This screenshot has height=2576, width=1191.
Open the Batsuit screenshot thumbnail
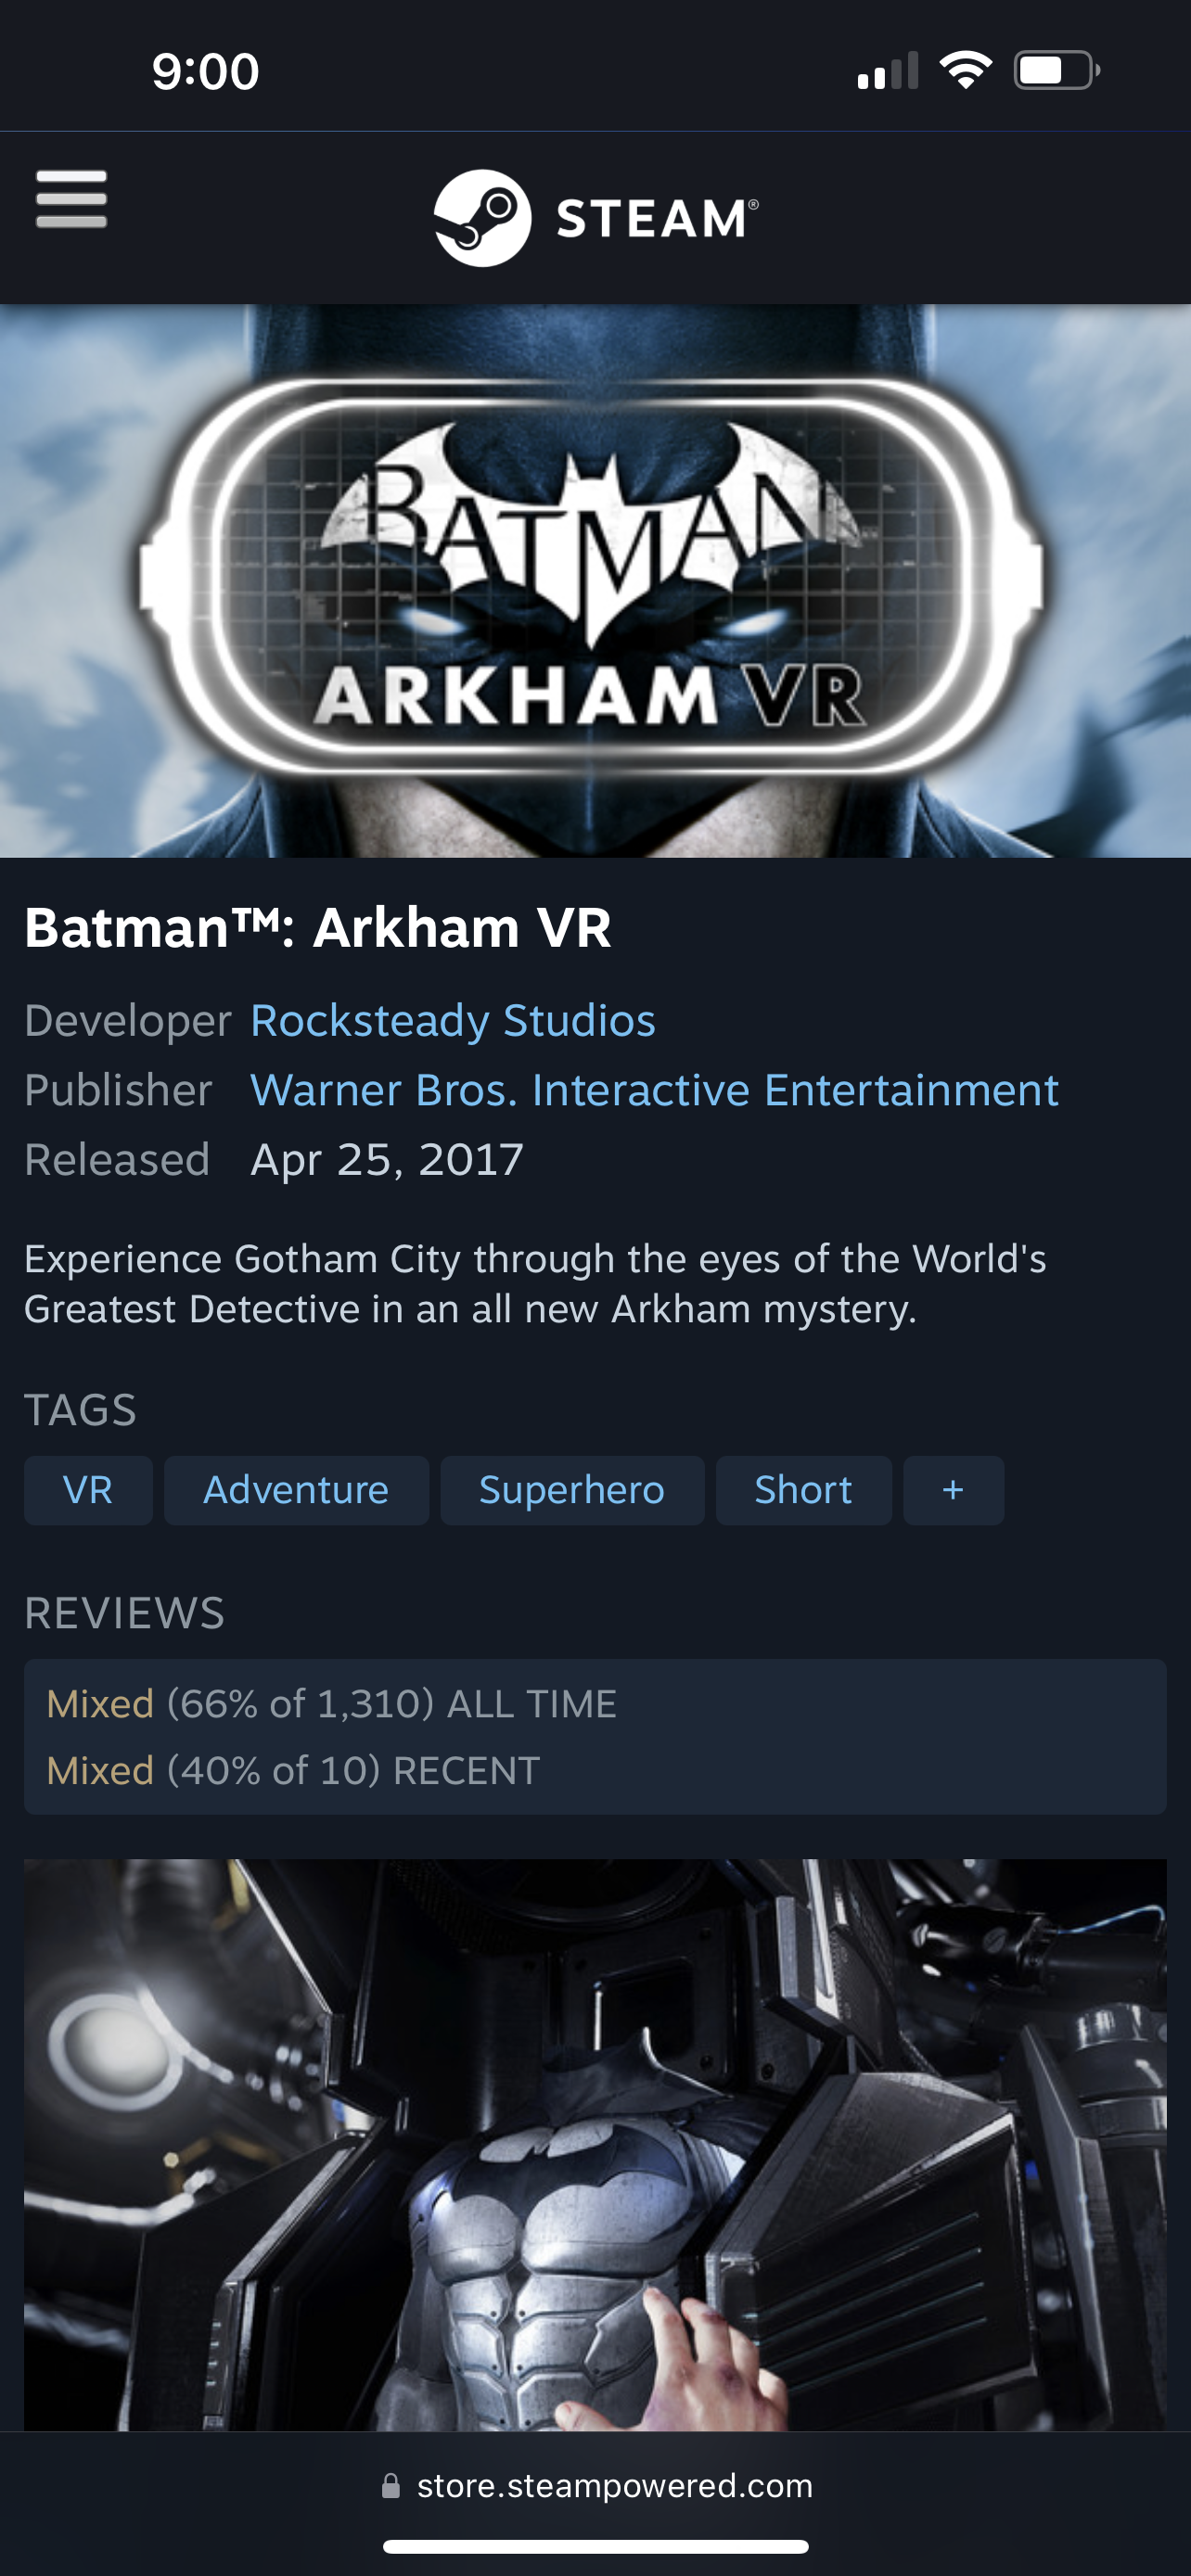595,2145
